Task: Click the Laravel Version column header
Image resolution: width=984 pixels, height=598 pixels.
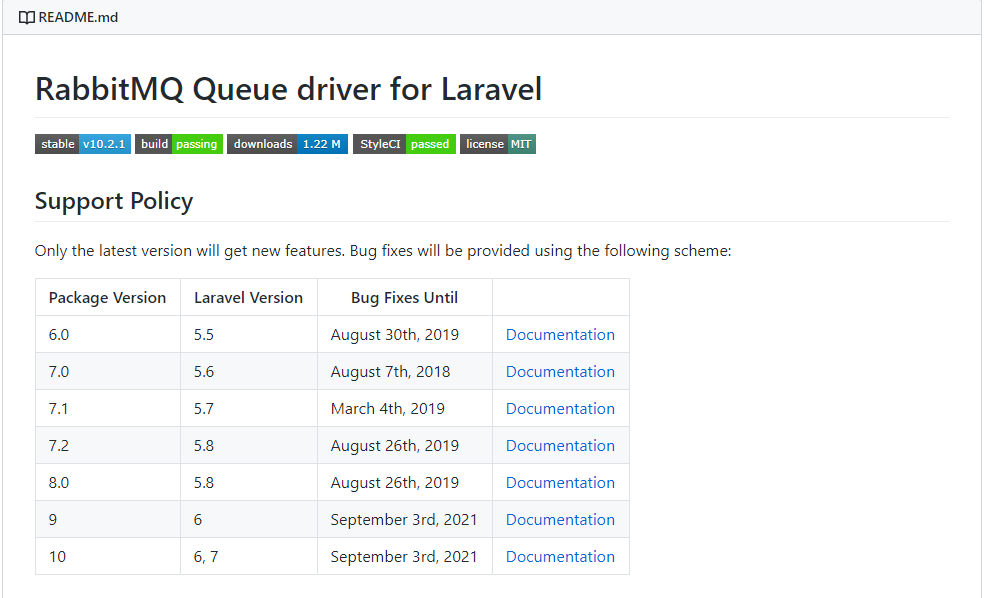Action: (x=248, y=298)
